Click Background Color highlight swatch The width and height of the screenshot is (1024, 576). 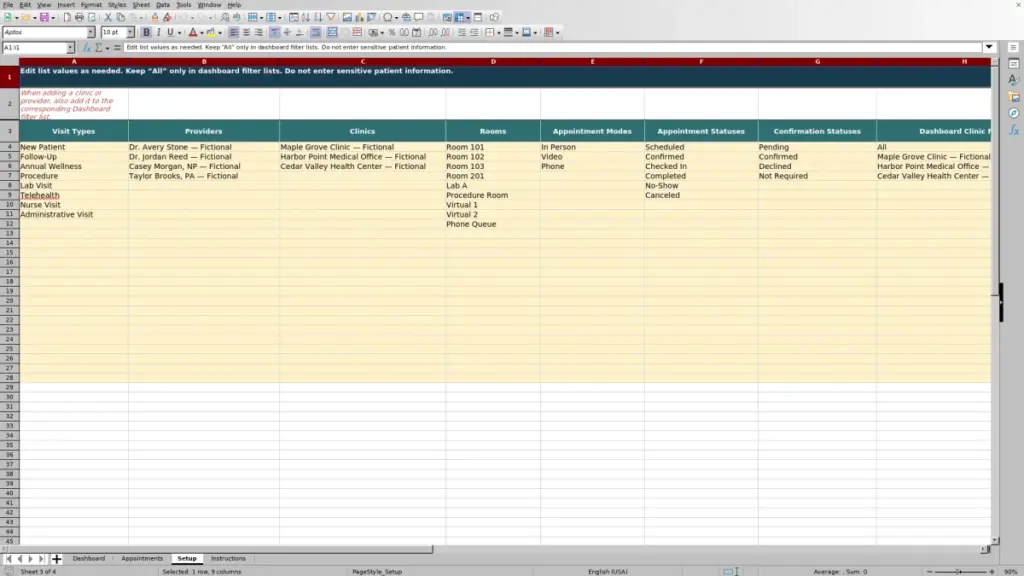tap(211, 33)
